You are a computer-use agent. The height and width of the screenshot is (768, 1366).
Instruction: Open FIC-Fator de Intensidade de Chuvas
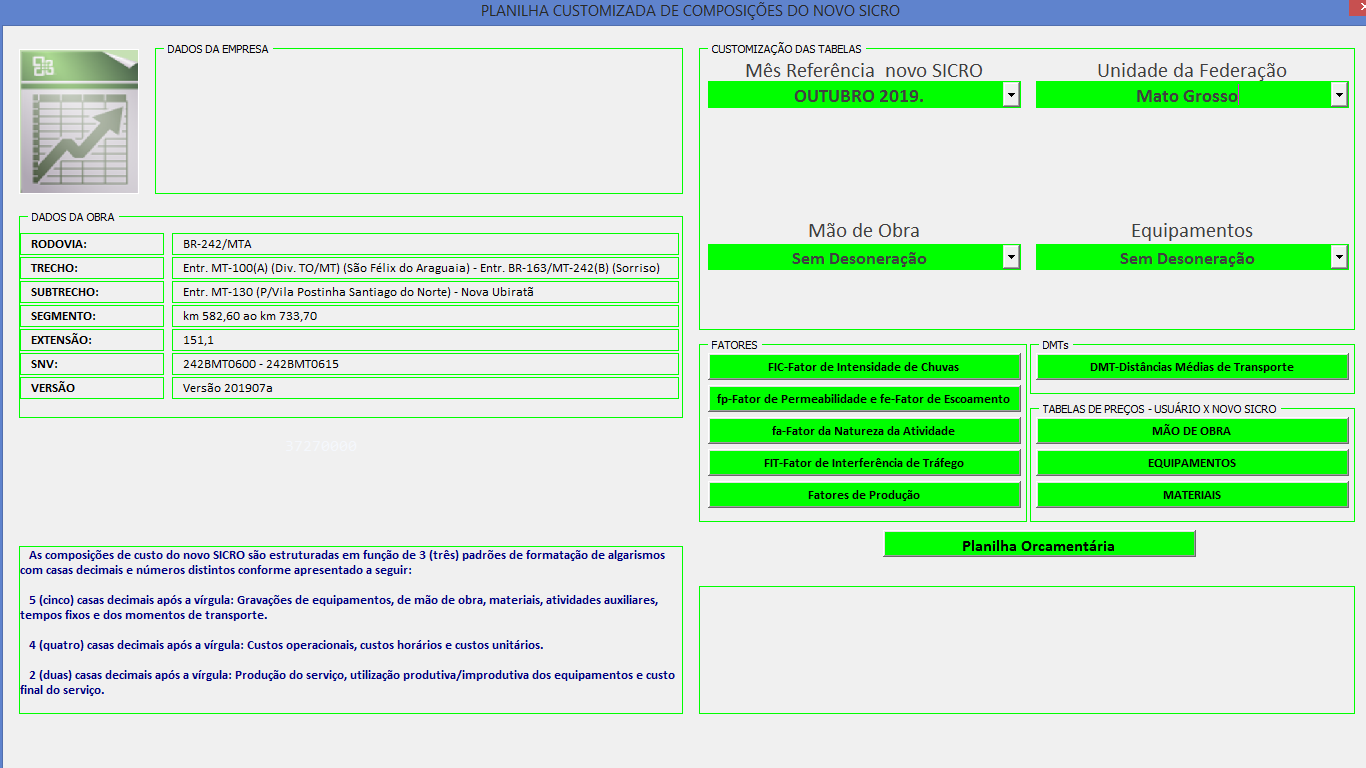[865, 367]
